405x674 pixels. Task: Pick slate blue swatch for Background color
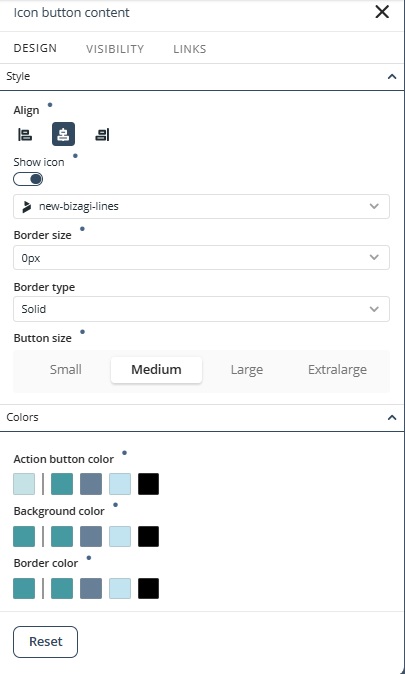pos(91,536)
